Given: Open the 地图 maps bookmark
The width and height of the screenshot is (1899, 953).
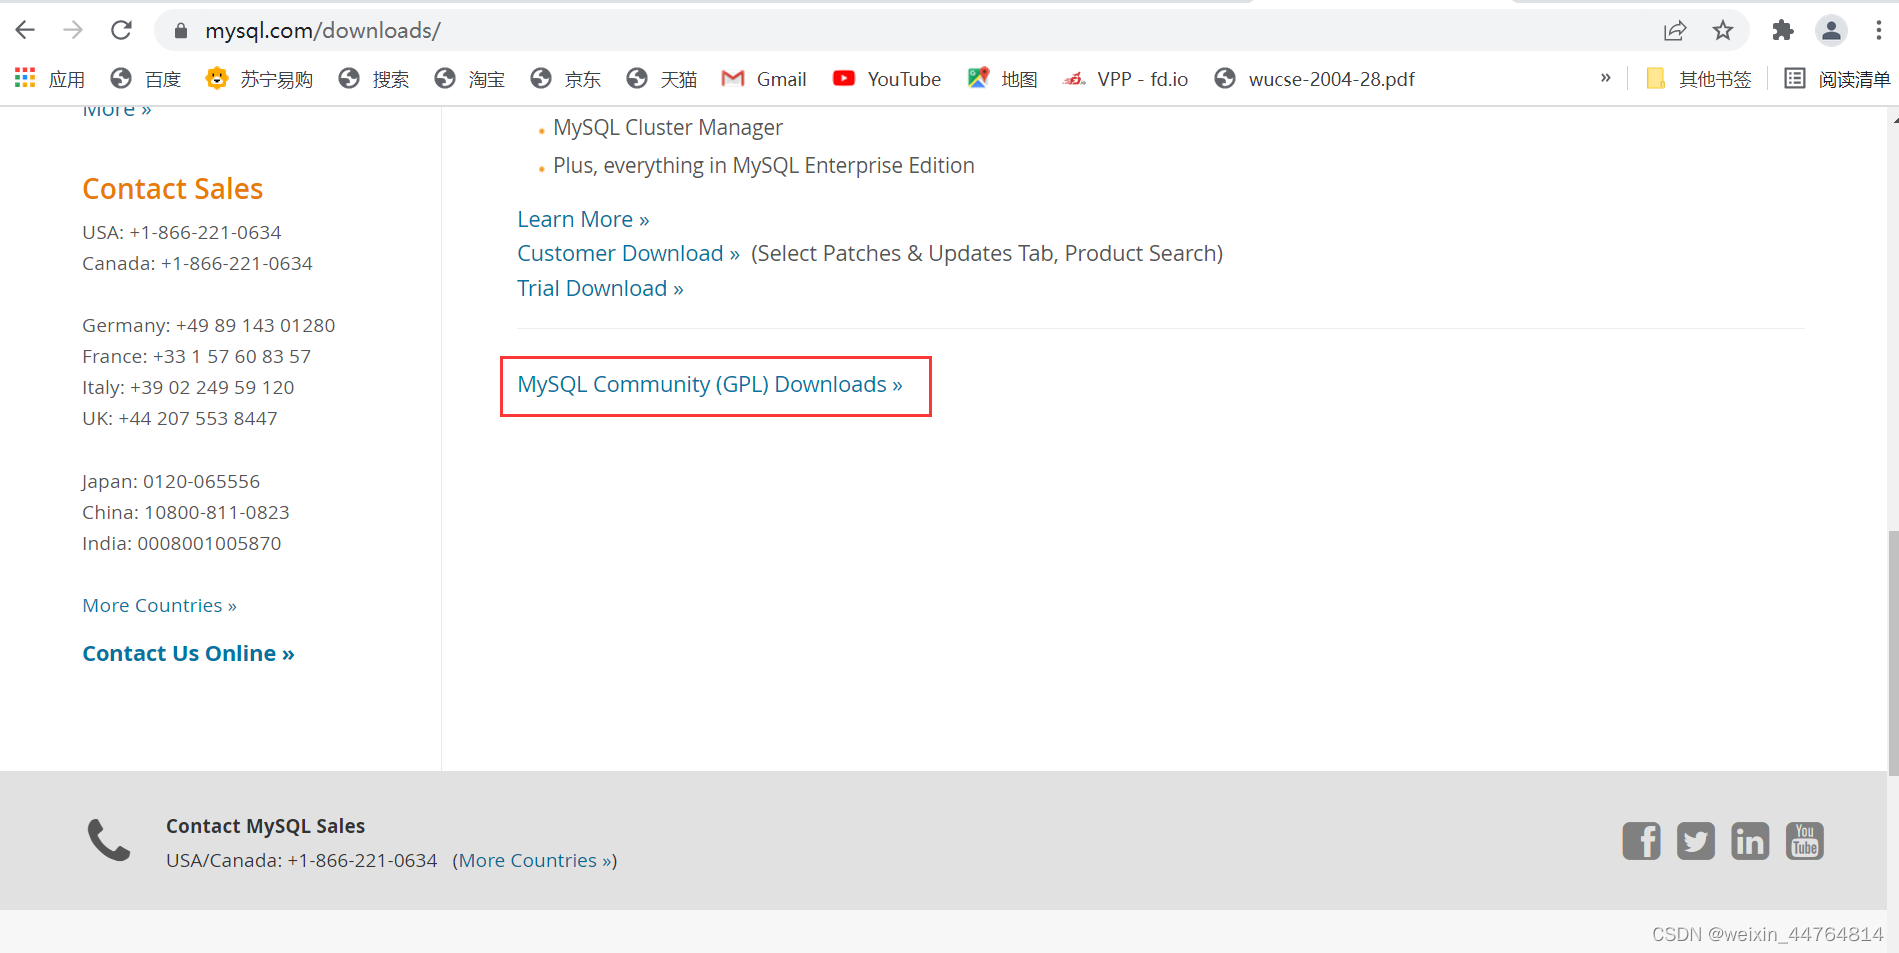Looking at the screenshot, I should [1003, 79].
